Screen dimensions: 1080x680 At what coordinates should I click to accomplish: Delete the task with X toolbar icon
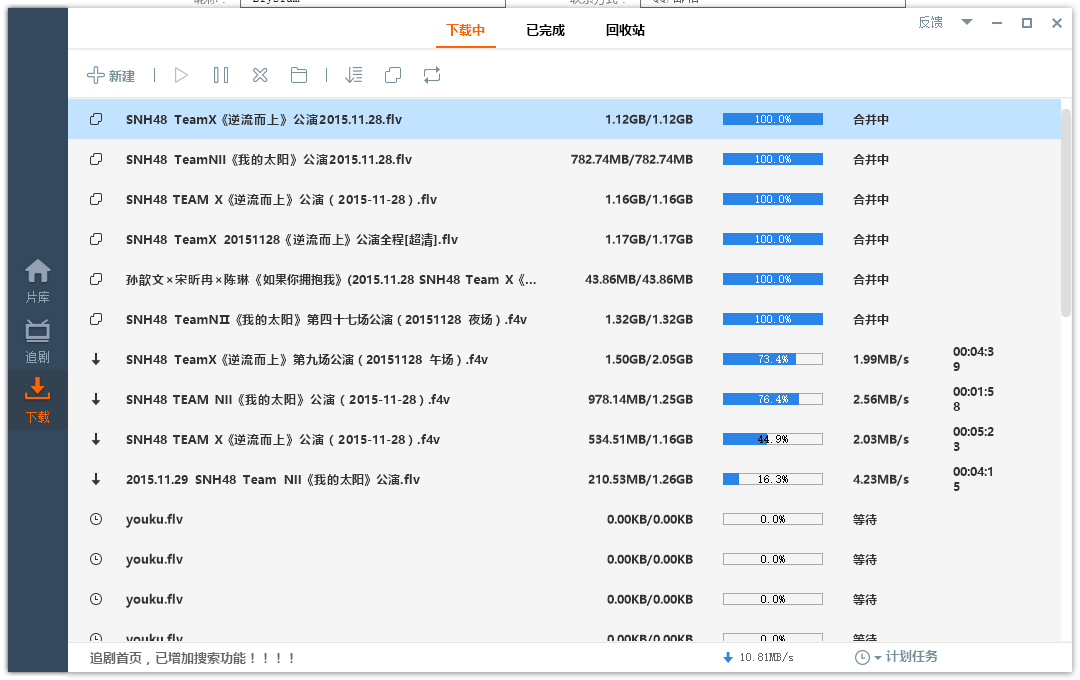pos(260,75)
